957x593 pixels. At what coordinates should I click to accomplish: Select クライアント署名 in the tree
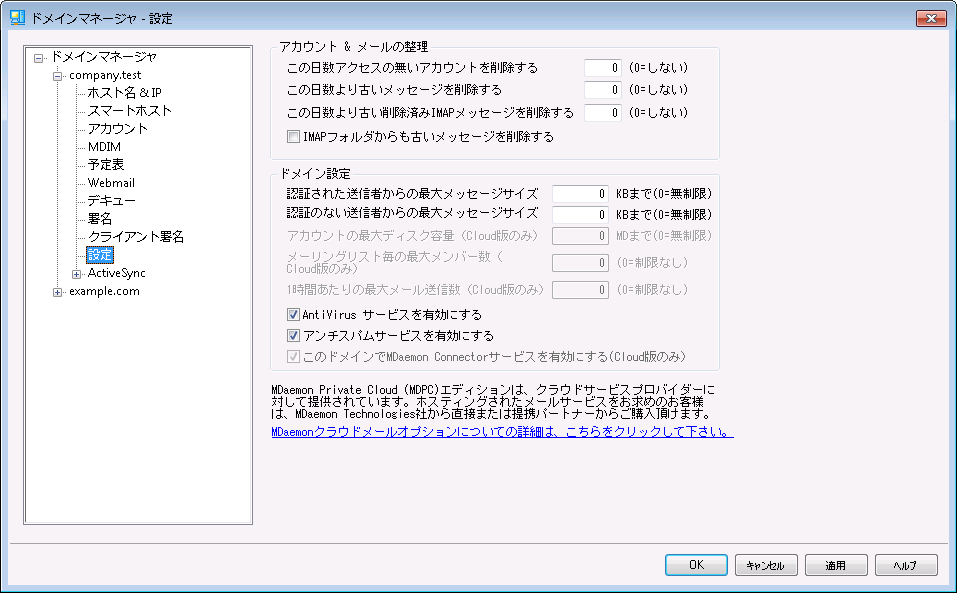[x=135, y=237]
